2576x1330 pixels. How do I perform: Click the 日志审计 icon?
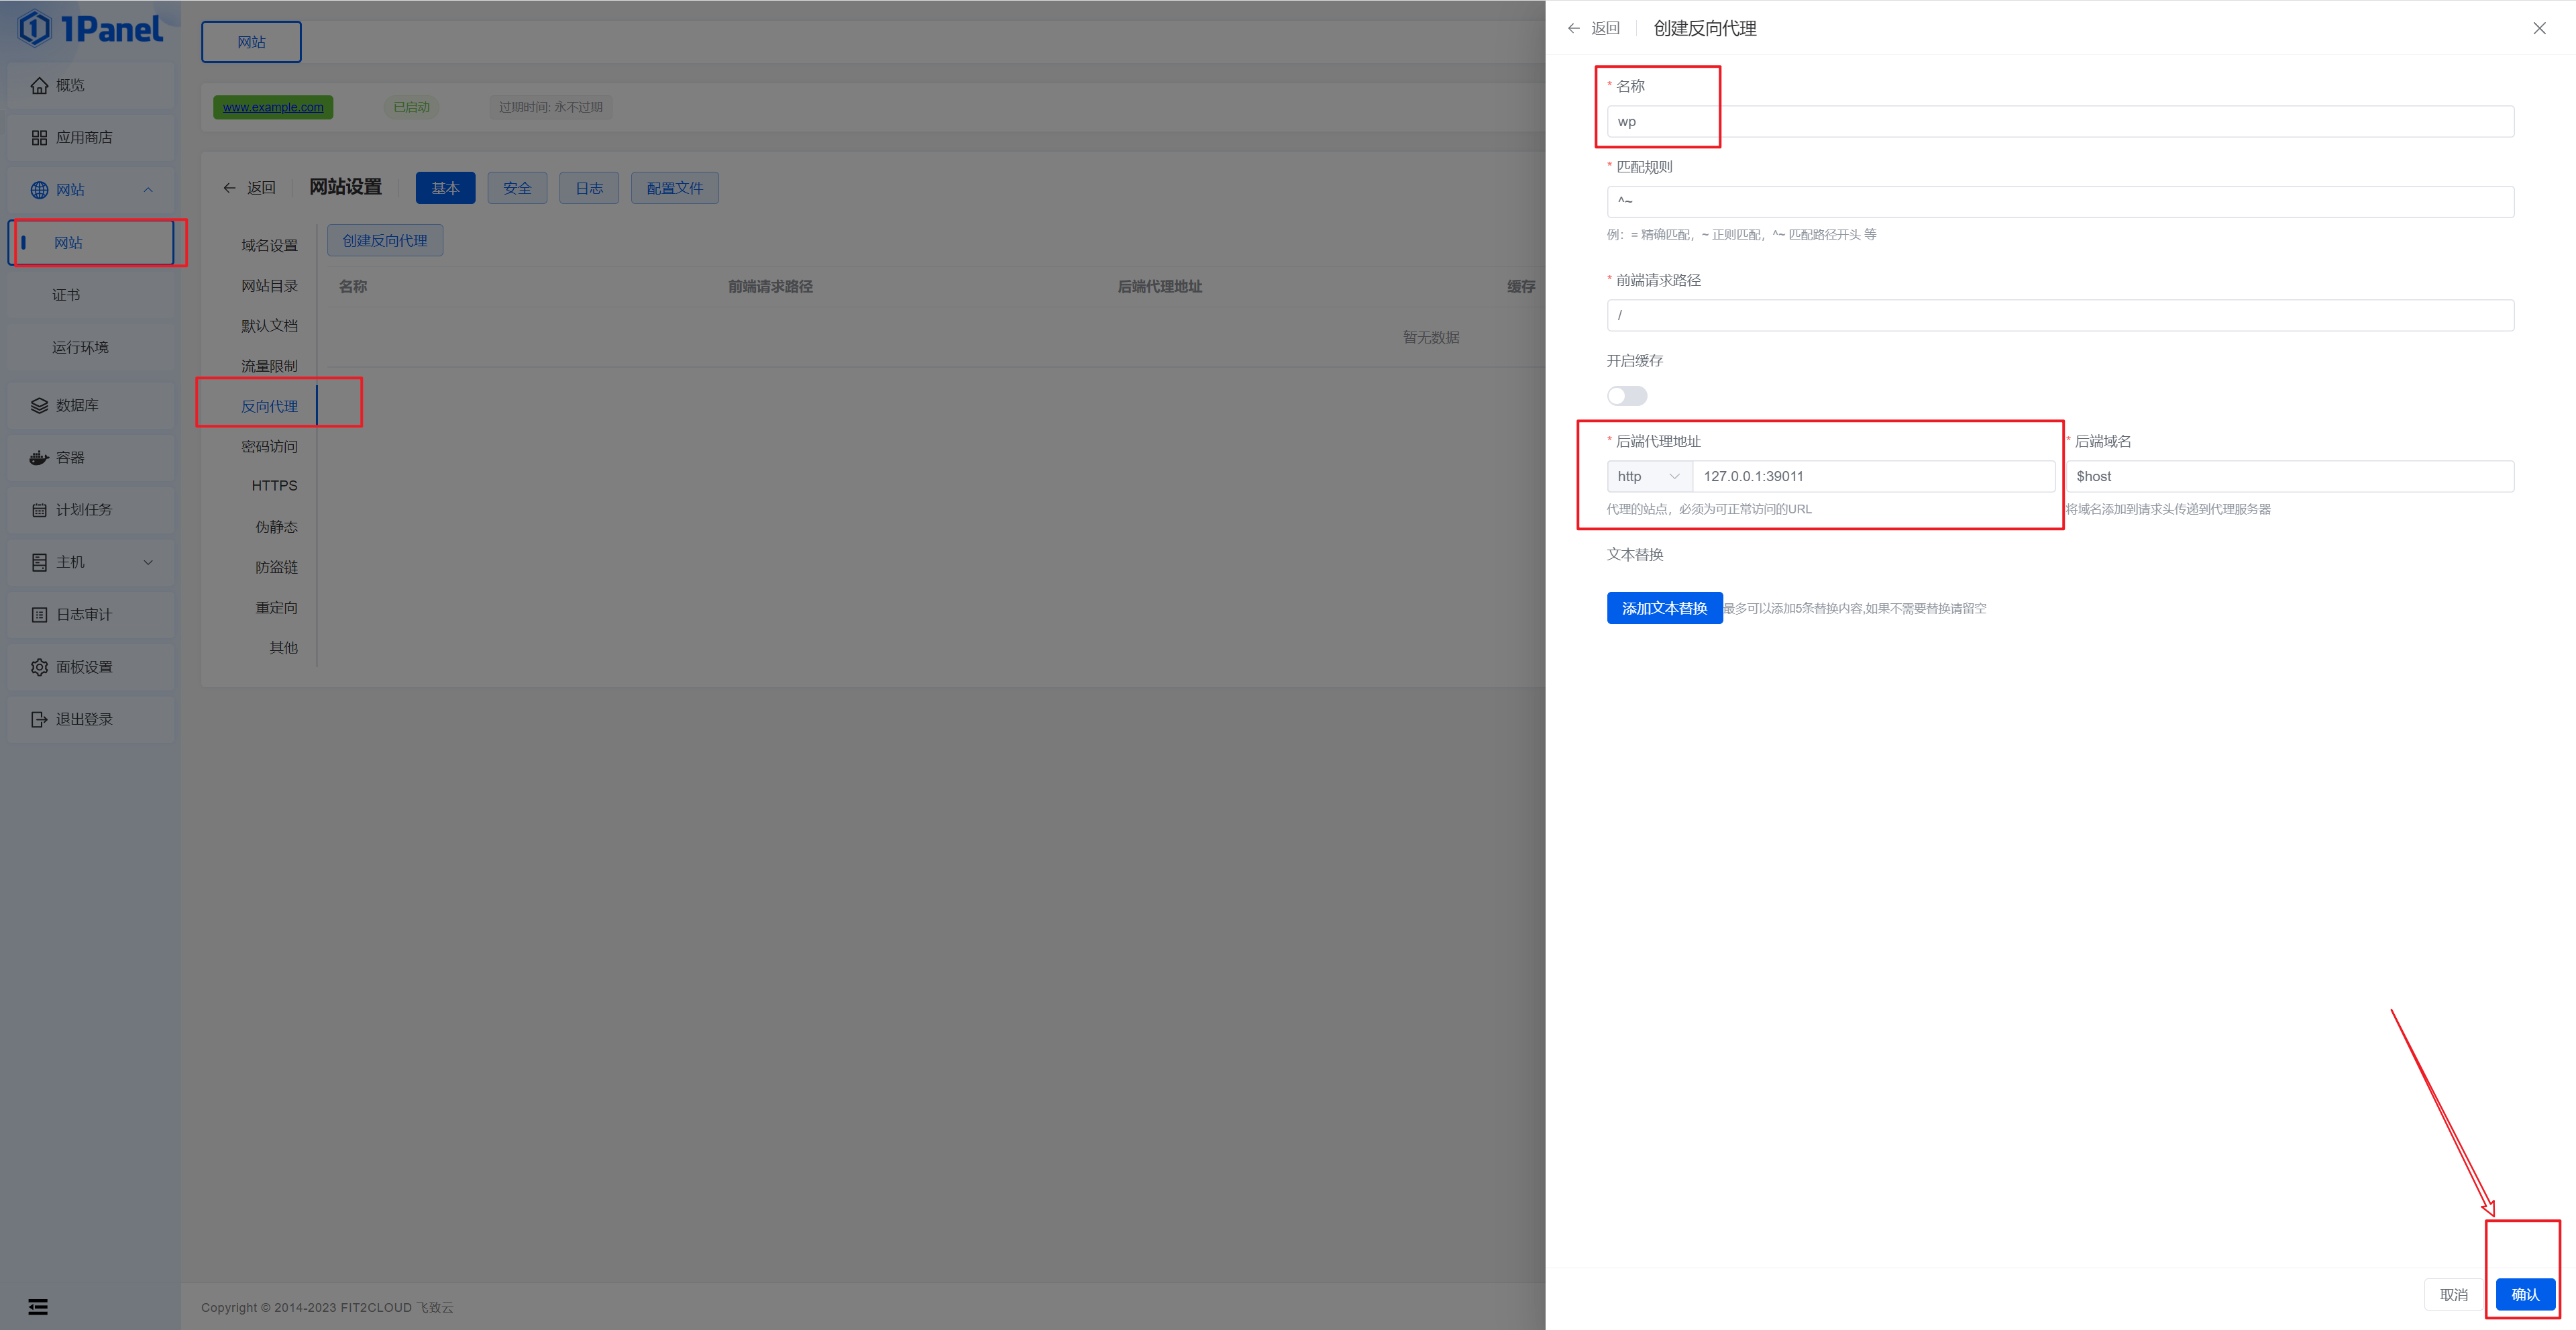[x=39, y=615]
